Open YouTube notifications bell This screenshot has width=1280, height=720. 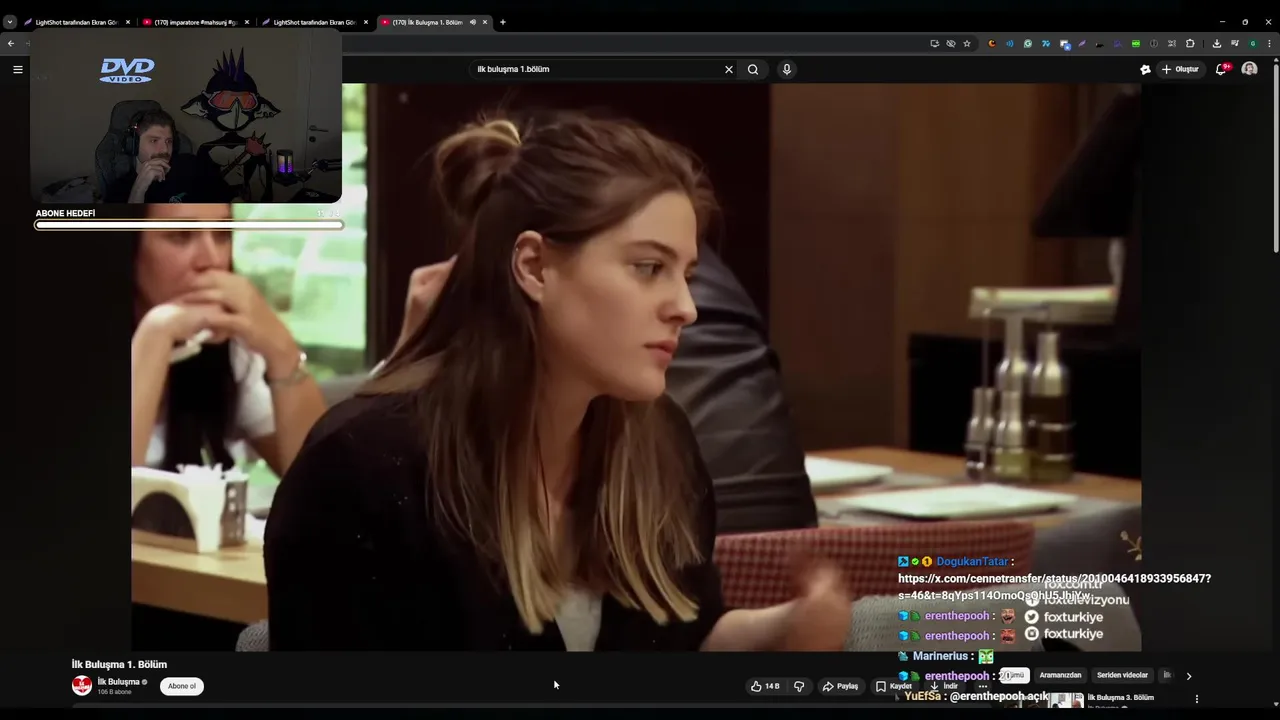coord(1221,69)
